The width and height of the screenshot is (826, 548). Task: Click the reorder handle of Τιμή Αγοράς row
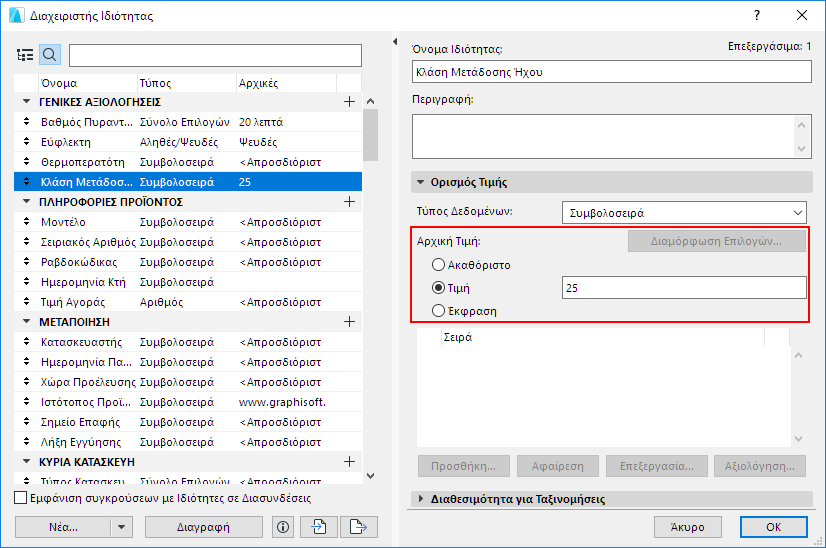click(x=26, y=302)
